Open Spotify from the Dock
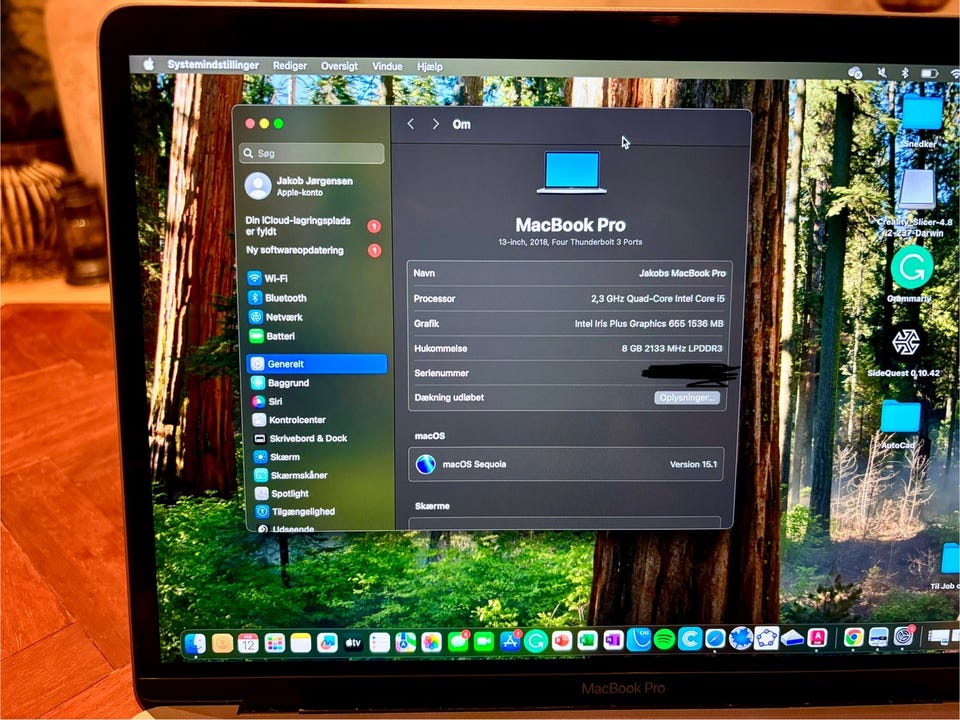Image resolution: width=960 pixels, height=720 pixels. (664, 640)
